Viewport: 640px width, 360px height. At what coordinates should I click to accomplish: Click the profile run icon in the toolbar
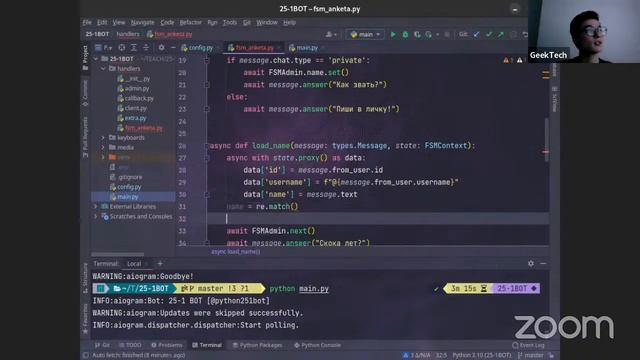point(428,35)
